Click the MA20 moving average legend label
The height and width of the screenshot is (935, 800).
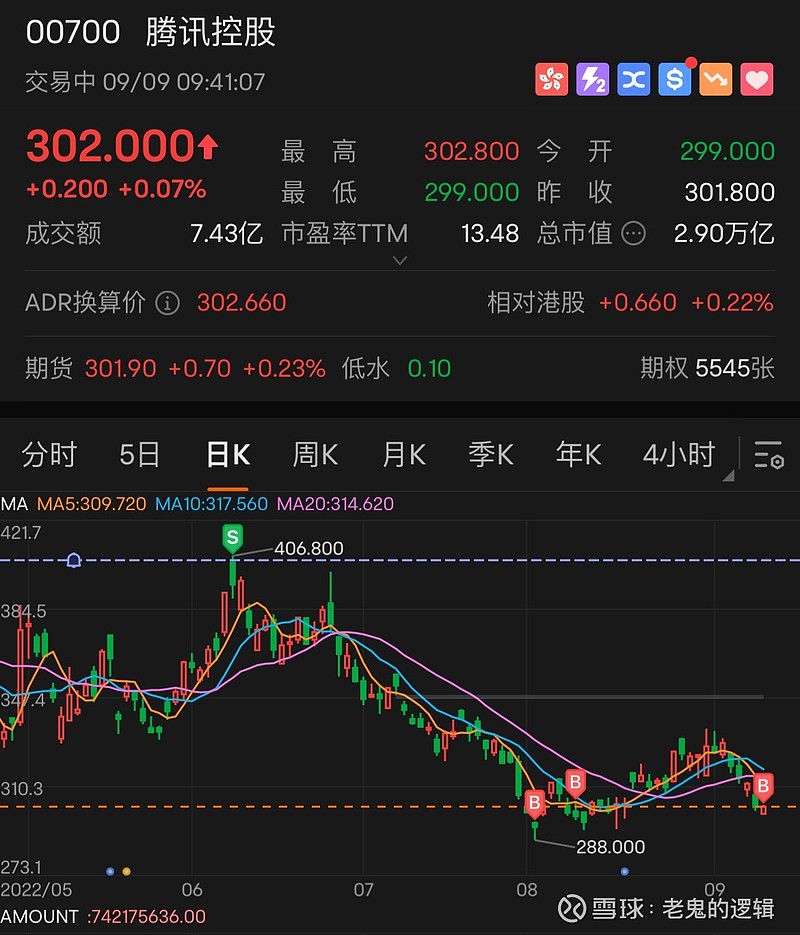pos(336,504)
